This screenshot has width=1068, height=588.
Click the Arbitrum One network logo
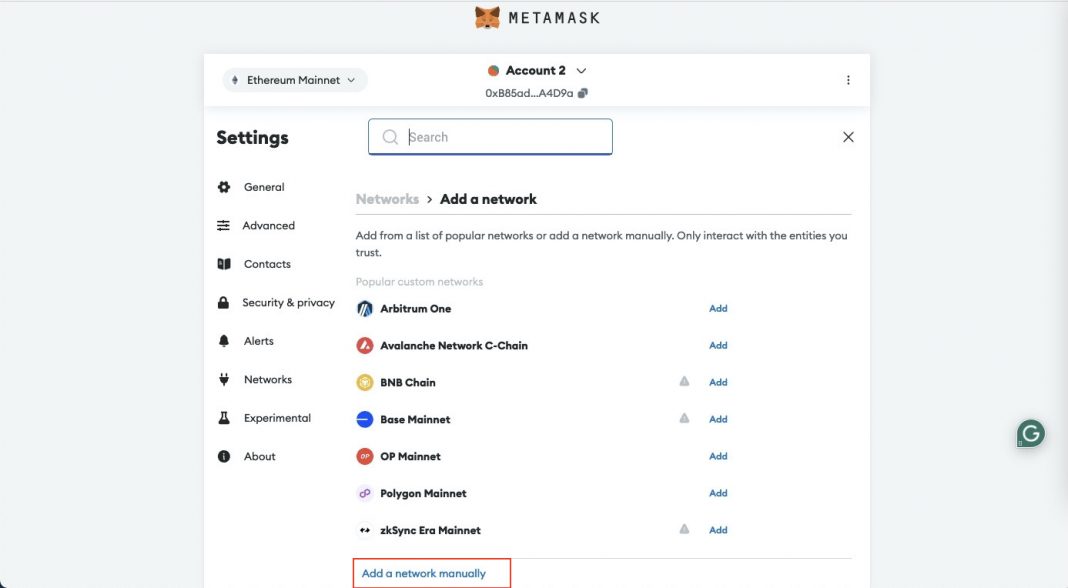point(364,308)
